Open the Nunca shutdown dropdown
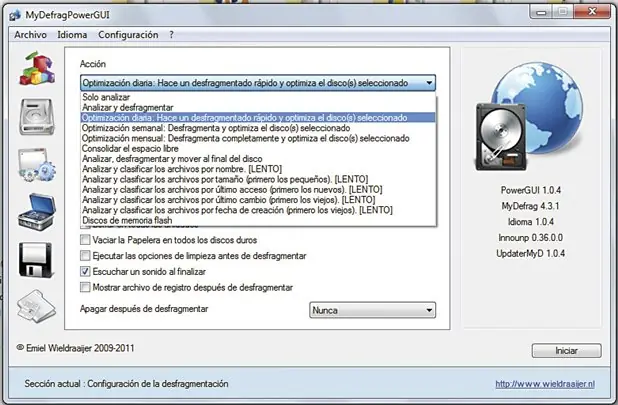 tap(372, 310)
